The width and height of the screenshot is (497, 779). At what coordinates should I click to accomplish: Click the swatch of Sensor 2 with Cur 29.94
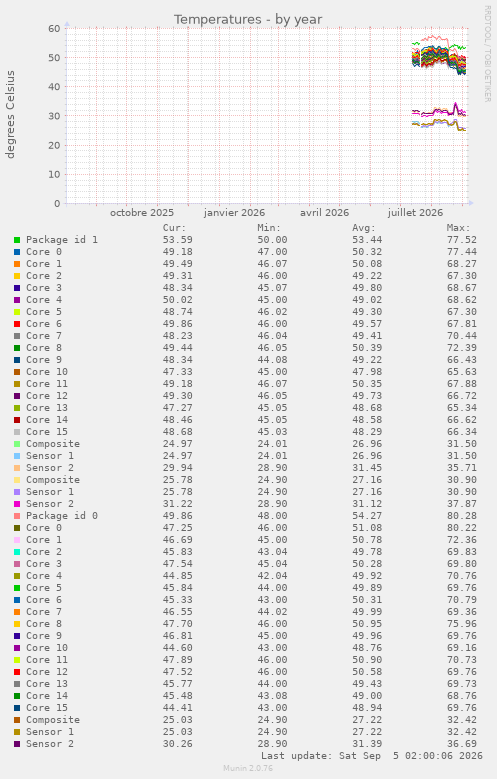pos(17,468)
